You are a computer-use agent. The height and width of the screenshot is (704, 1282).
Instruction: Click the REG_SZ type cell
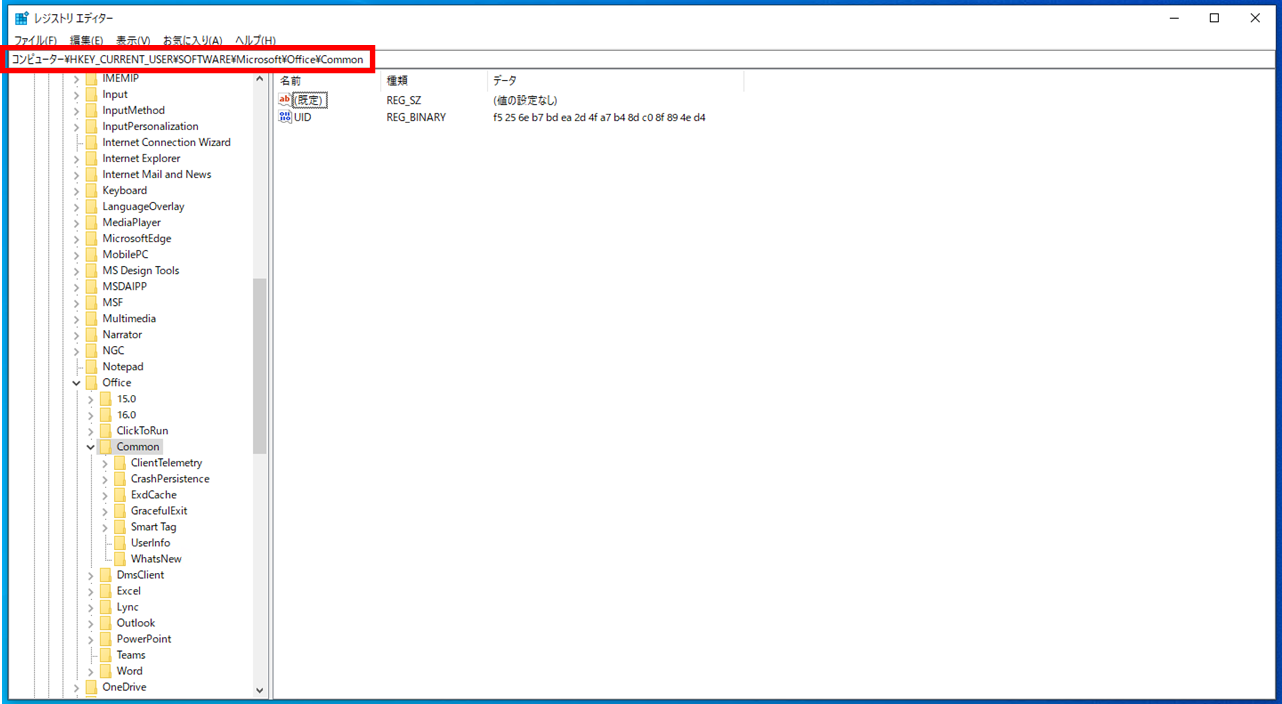[x=404, y=100]
